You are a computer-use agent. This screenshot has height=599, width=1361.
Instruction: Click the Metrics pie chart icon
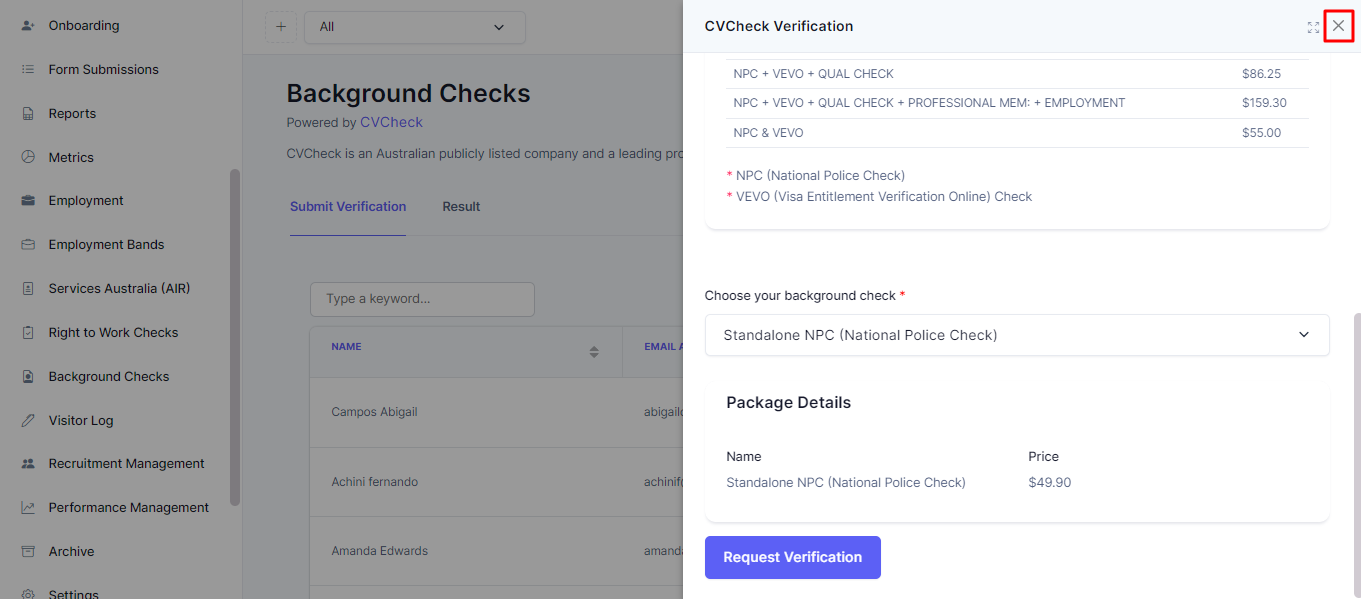point(28,157)
